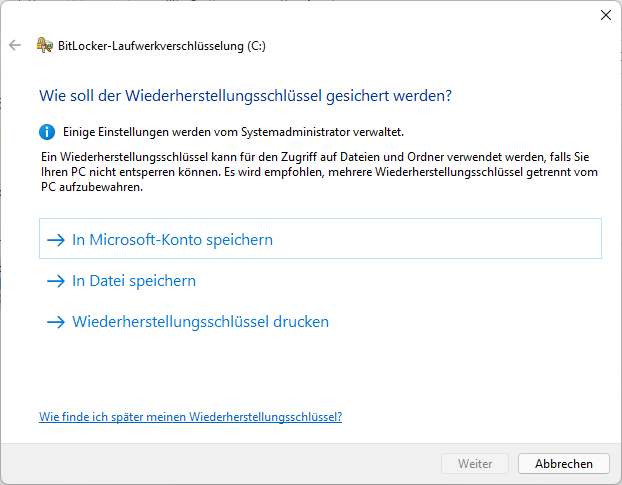This screenshot has width=622, height=485.
Task: Close the BitLocker dialog window
Action: tap(605, 15)
